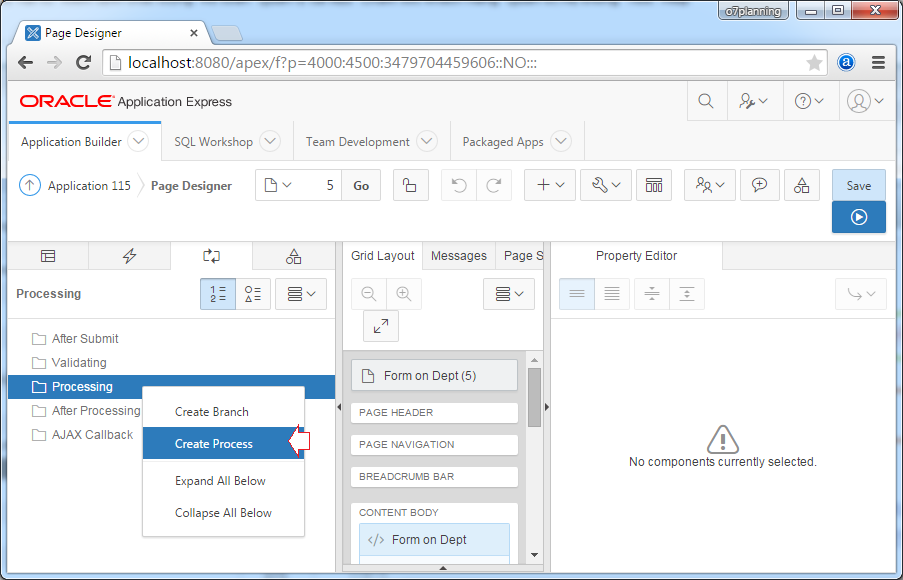Toggle Show Common properties in Property Editor
903x580 pixels.
[576, 294]
